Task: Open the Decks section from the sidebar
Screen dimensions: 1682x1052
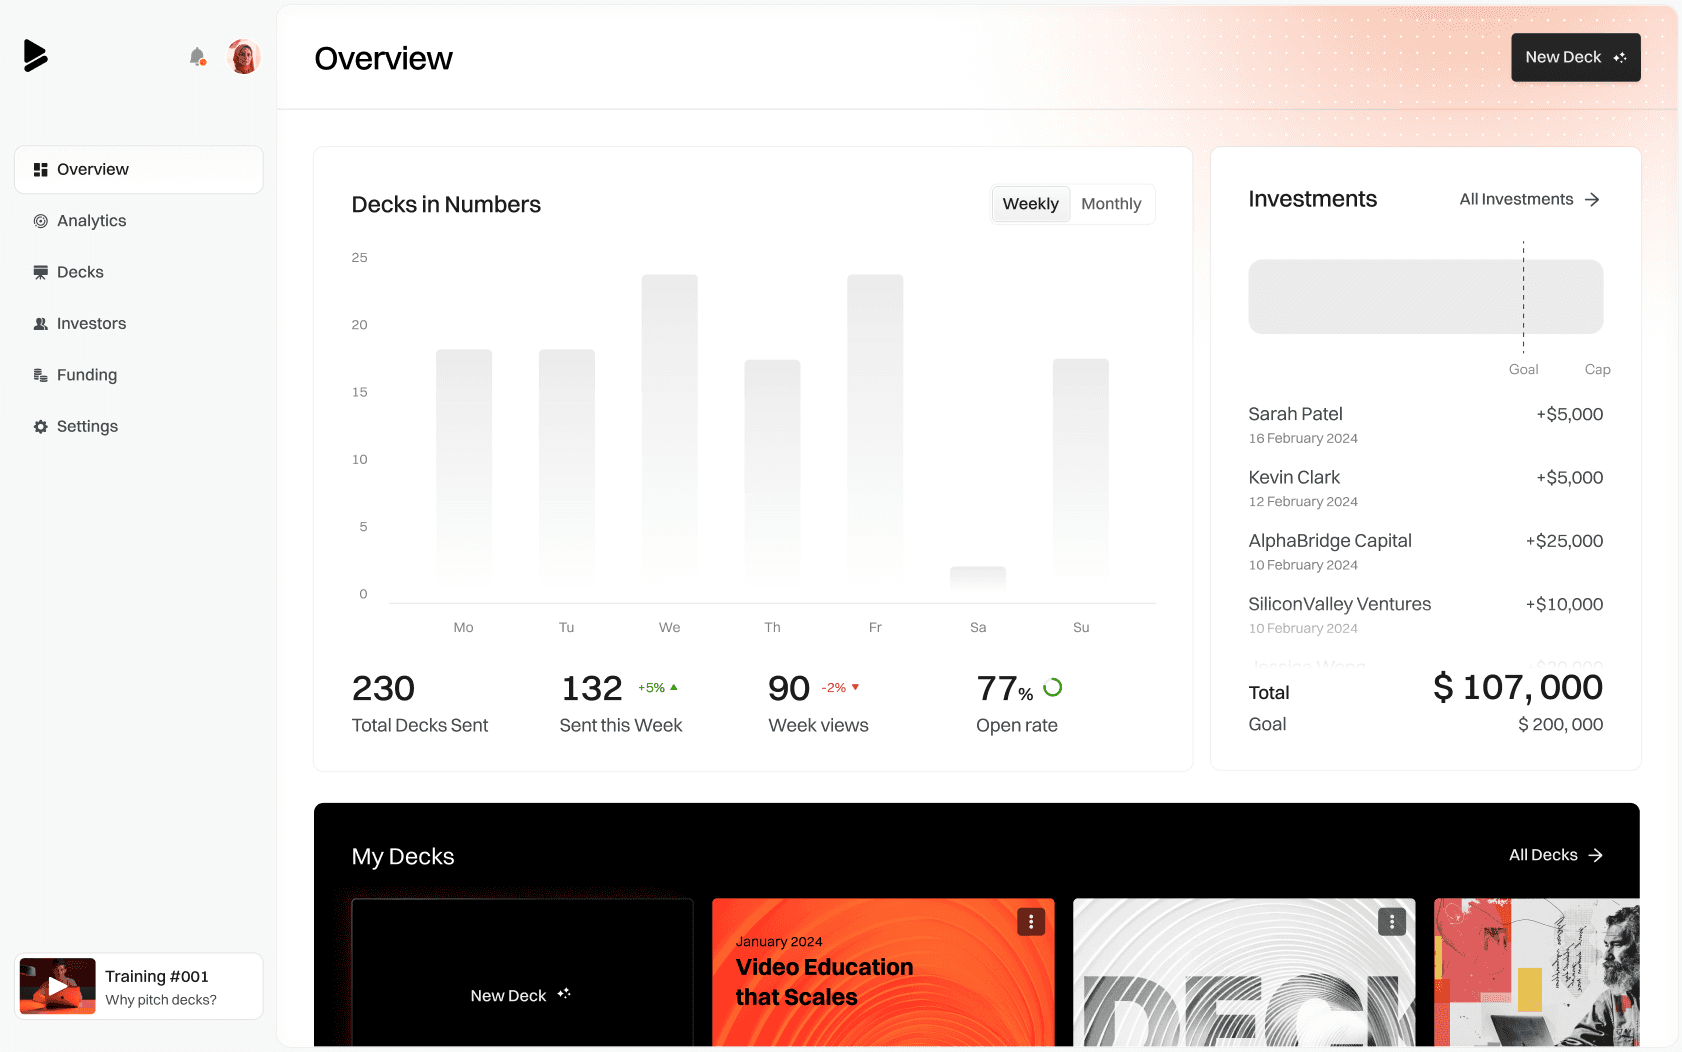Action: point(80,271)
